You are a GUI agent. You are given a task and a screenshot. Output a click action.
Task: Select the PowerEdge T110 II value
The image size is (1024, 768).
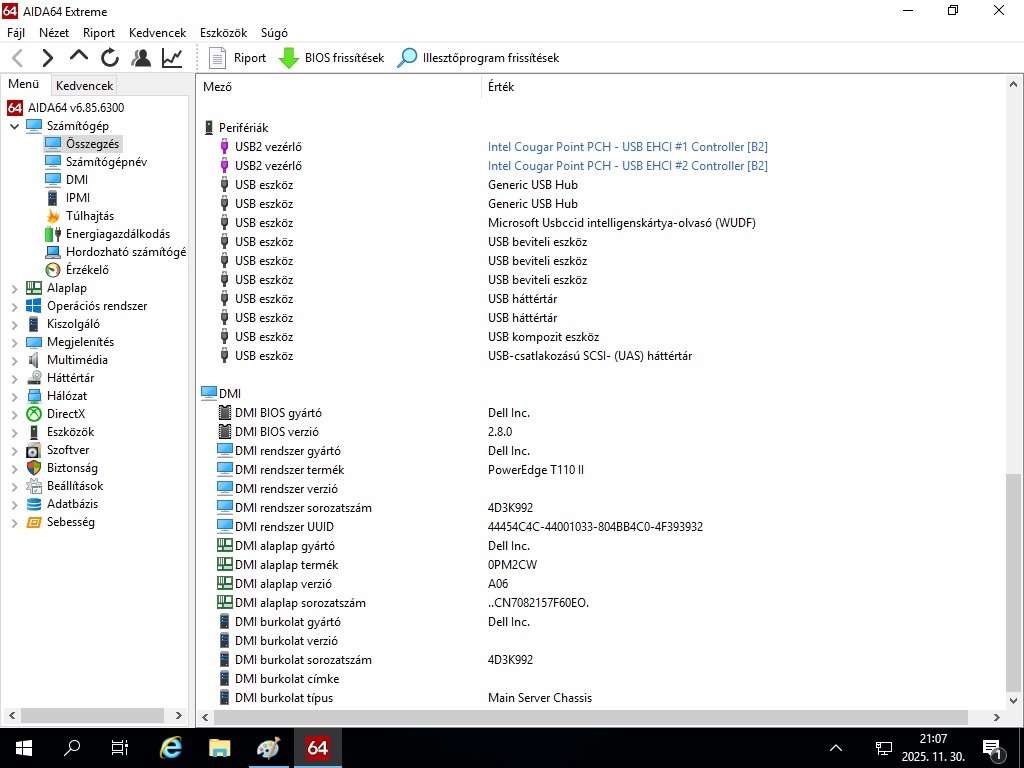coord(536,470)
